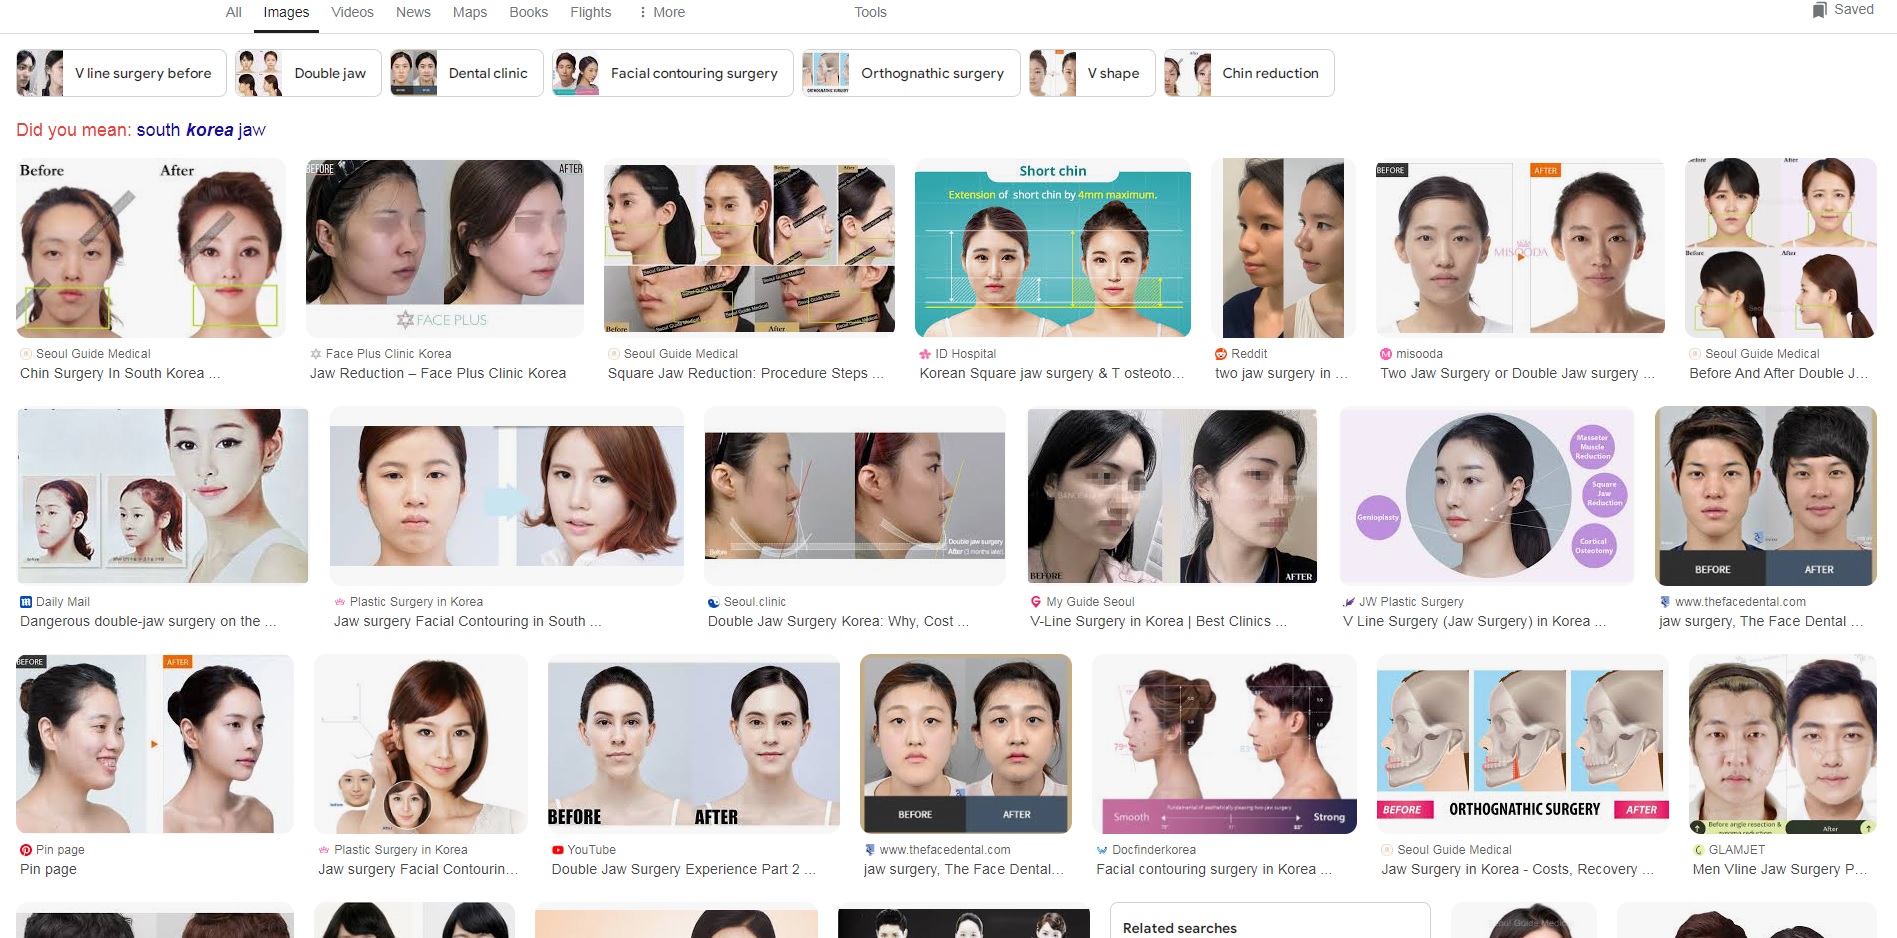Screen dimensions: 1897x938
Task: Open 'Double Jaw Surgery Korea: Why, Cost' link
Action: coord(838,621)
